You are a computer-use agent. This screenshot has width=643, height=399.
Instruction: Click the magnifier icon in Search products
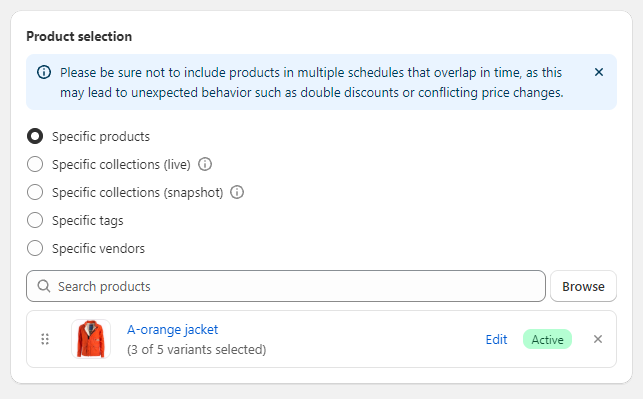[x=43, y=286]
